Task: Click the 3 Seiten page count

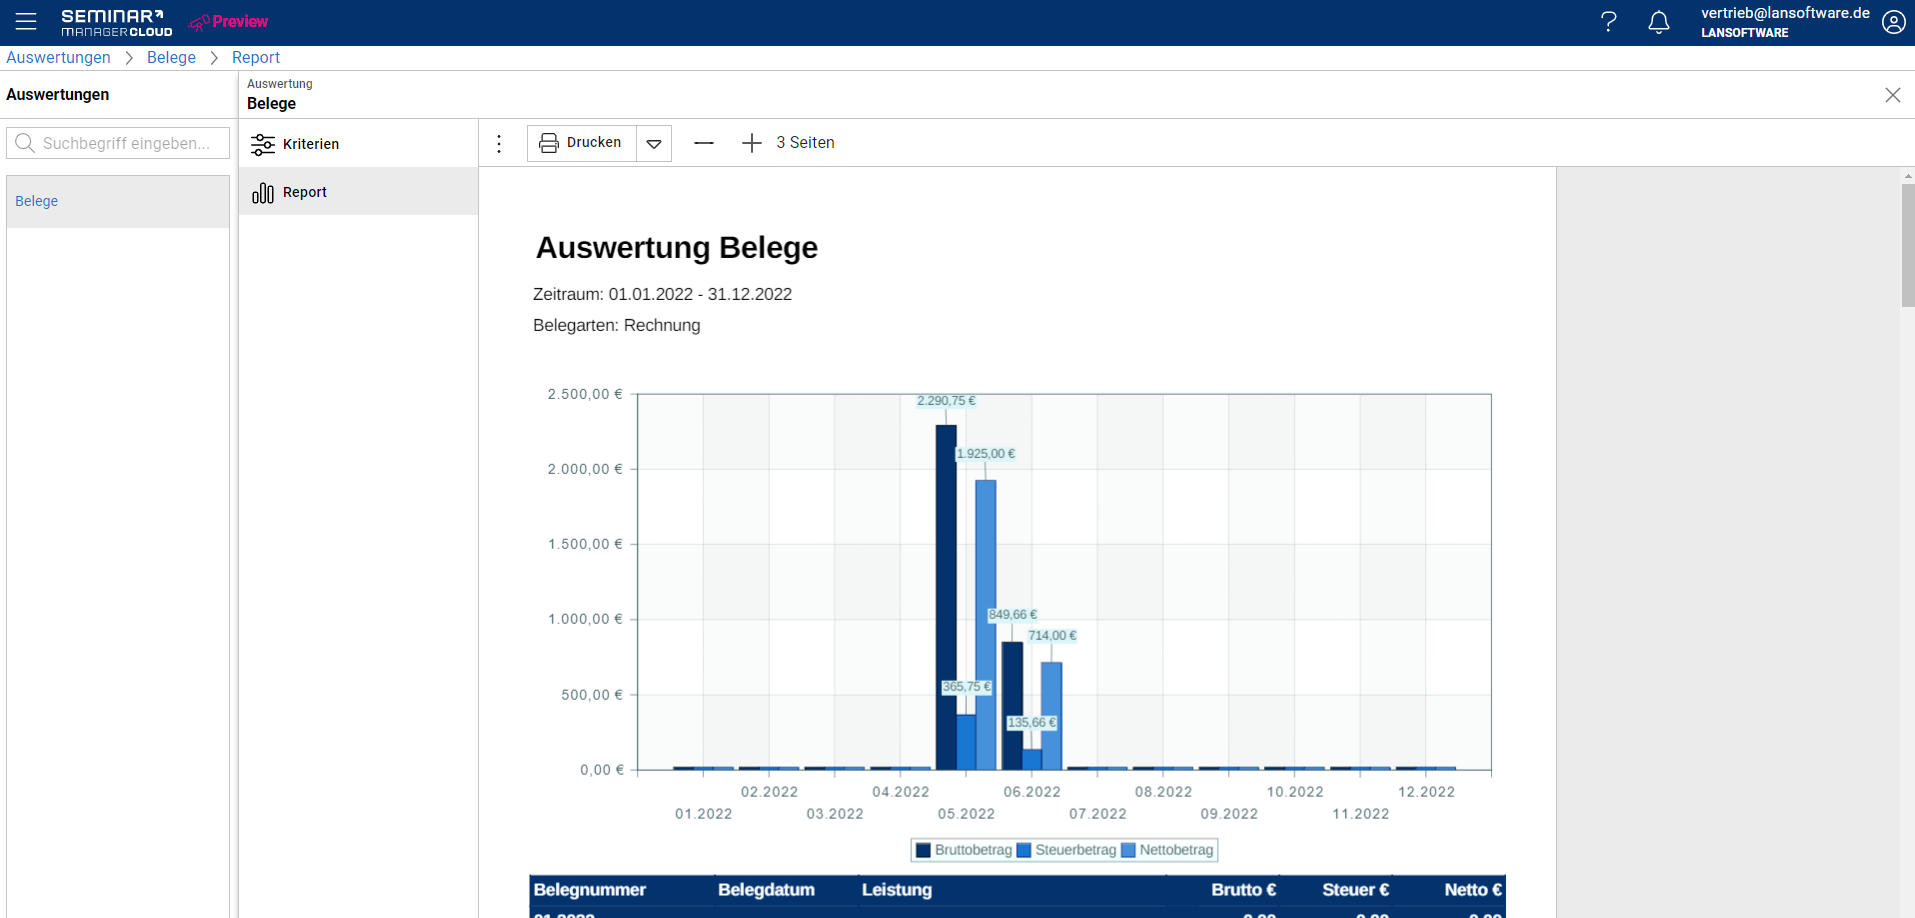Action: 805,143
